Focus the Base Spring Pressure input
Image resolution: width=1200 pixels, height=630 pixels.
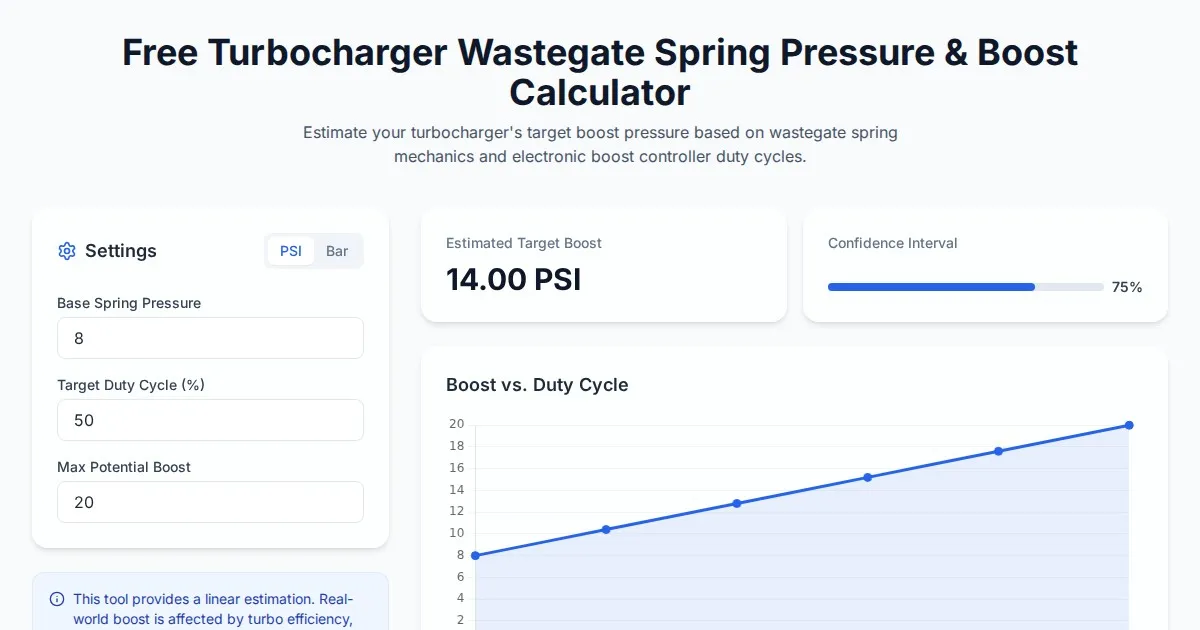pyautogui.click(x=210, y=338)
